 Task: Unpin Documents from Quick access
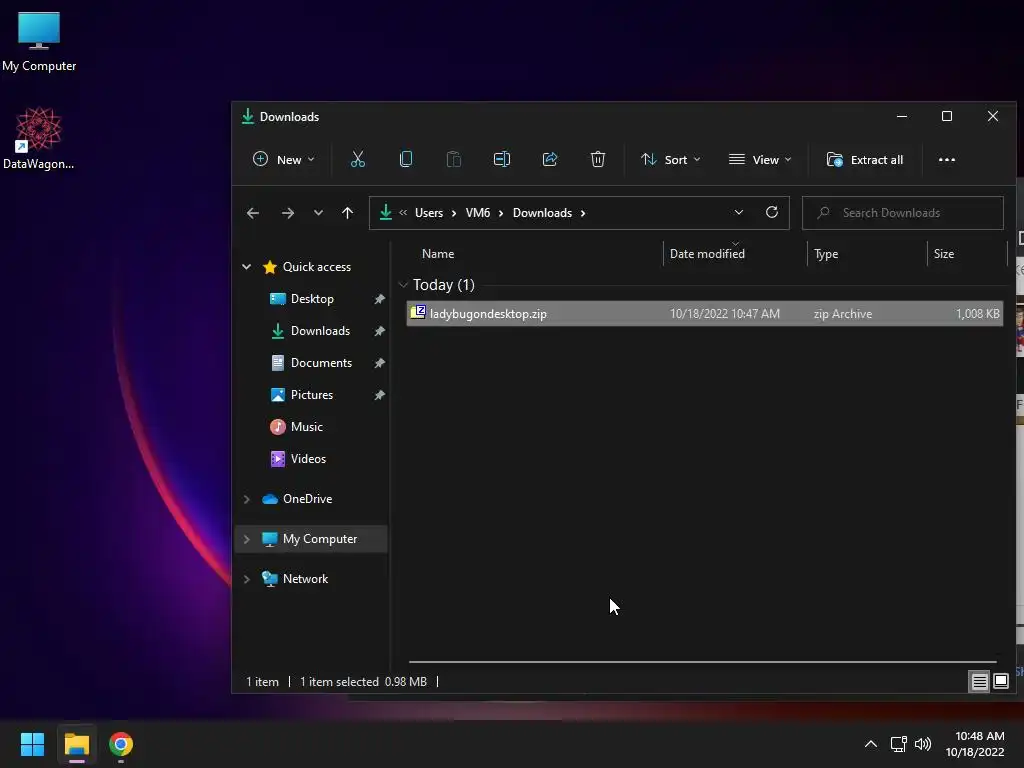coord(379,363)
